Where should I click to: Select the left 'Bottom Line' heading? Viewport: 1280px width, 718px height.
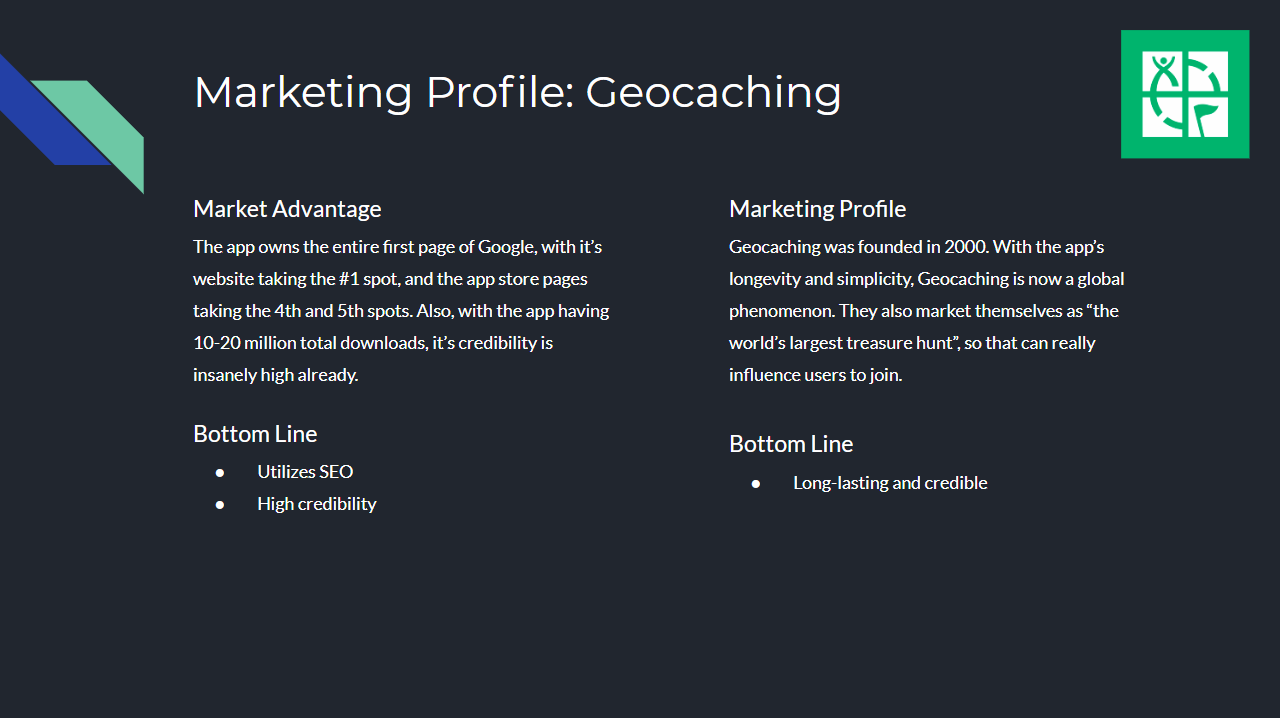[255, 434]
